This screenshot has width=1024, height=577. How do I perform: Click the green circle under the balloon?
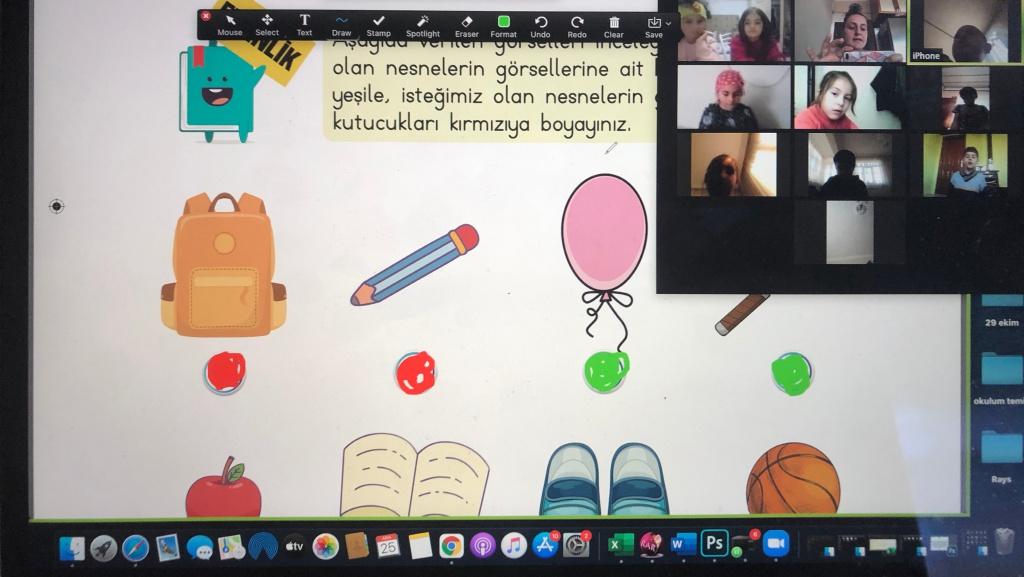[x=606, y=371]
